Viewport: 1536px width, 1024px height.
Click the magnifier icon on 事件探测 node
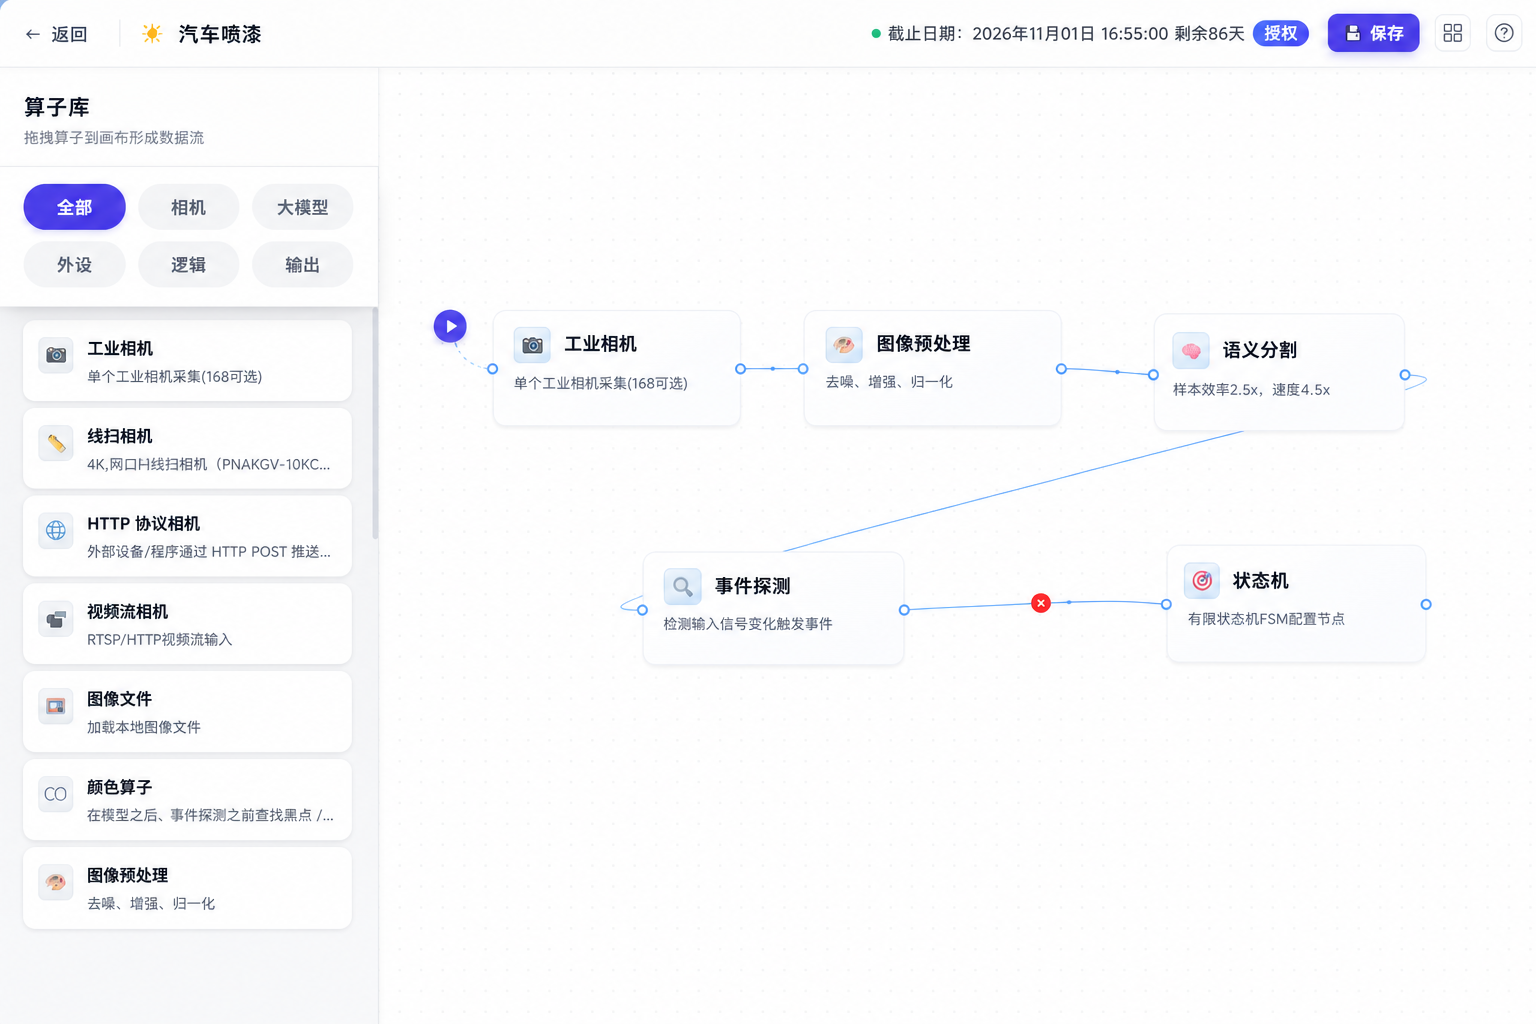pyautogui.click(x=682, y=587)
